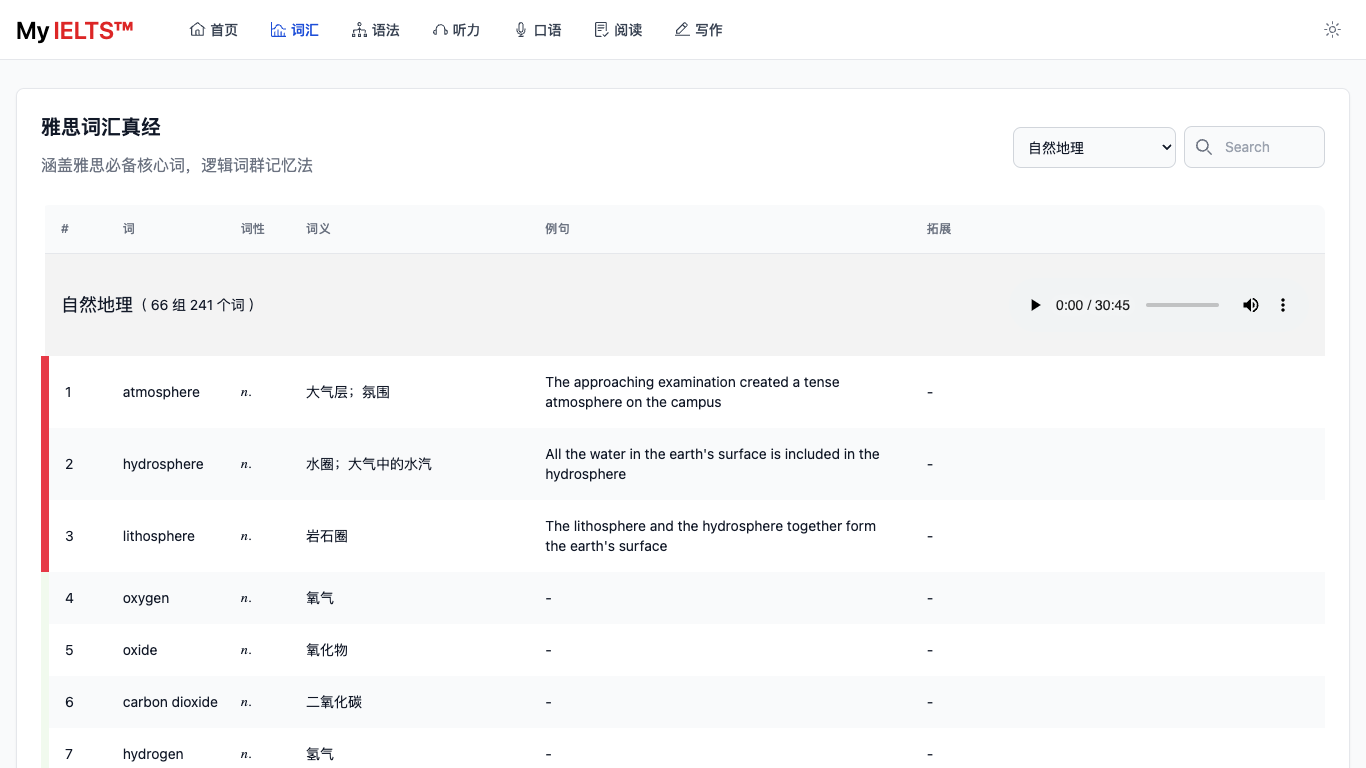The height and width of the screenshot is (768, 1366).
Task: Click the word carbon dioxide
Action: (170, 702)
